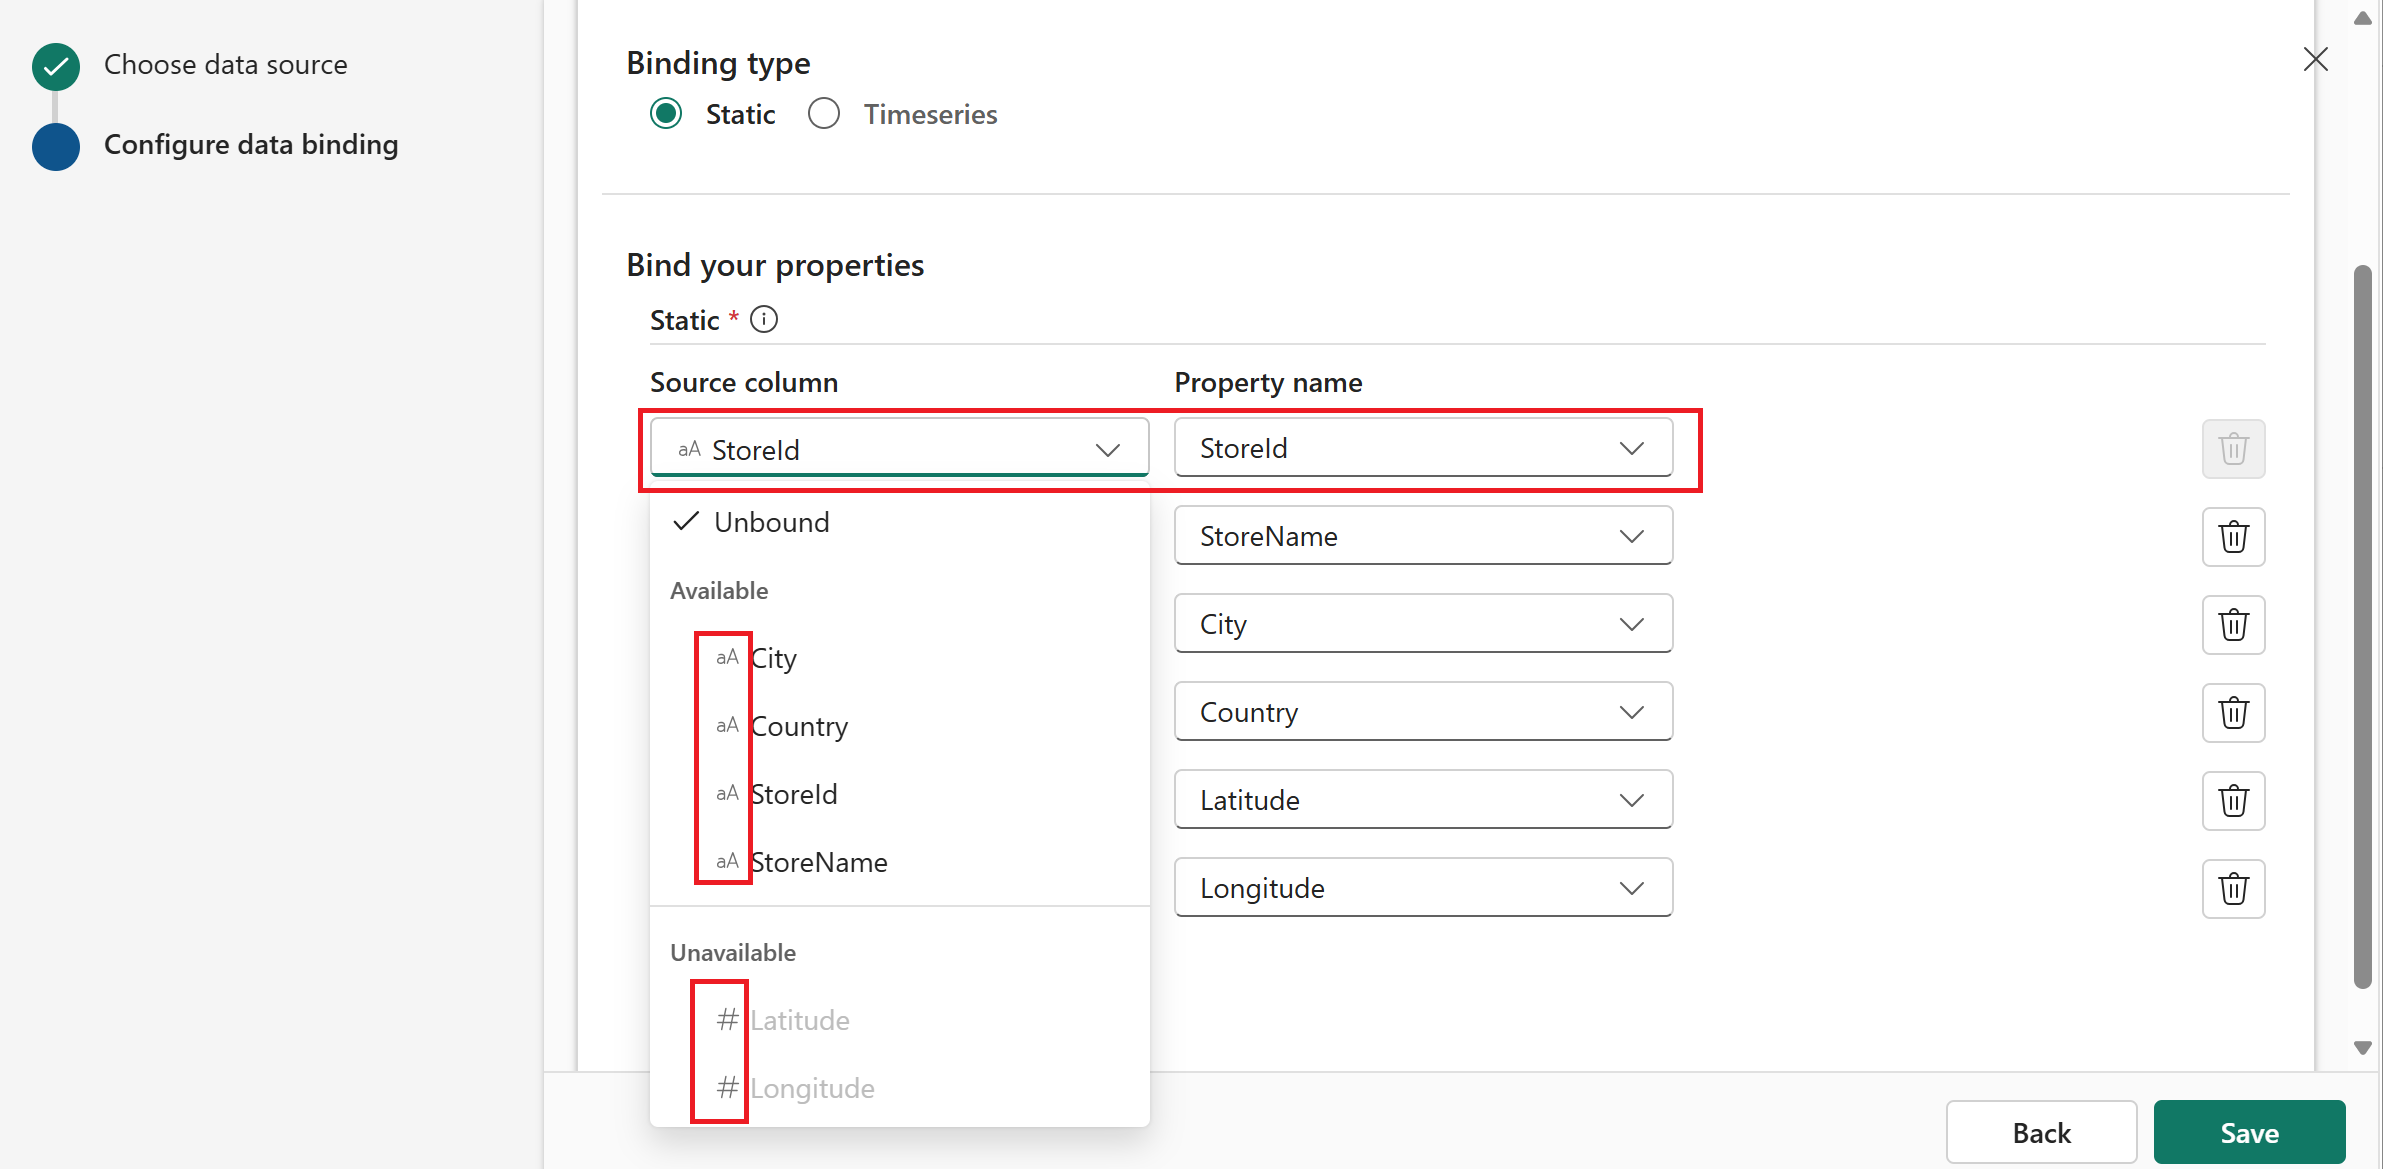Viewport: 2383px width, 1169px height.
Task: Click the string type icon beside City
Action: tap(727, 657)
